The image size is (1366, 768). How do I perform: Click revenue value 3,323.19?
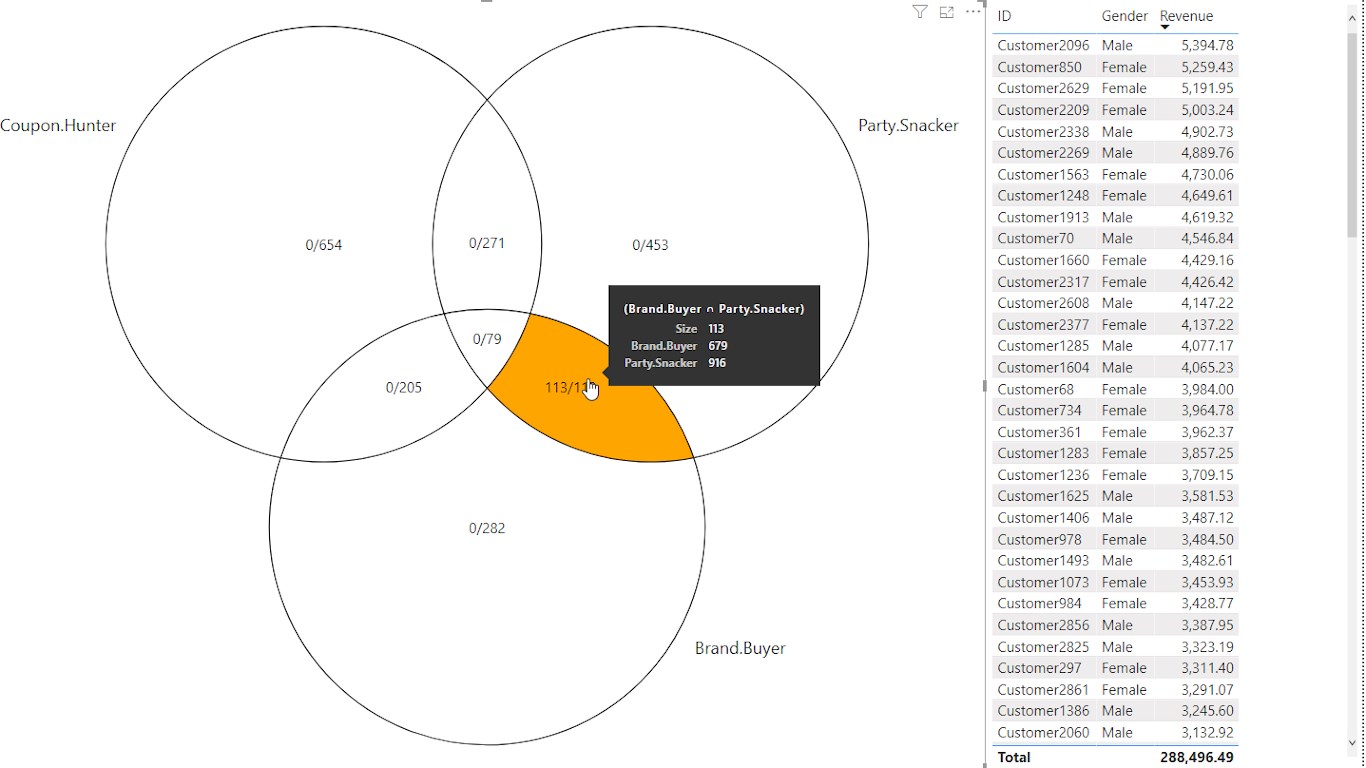1207,647
